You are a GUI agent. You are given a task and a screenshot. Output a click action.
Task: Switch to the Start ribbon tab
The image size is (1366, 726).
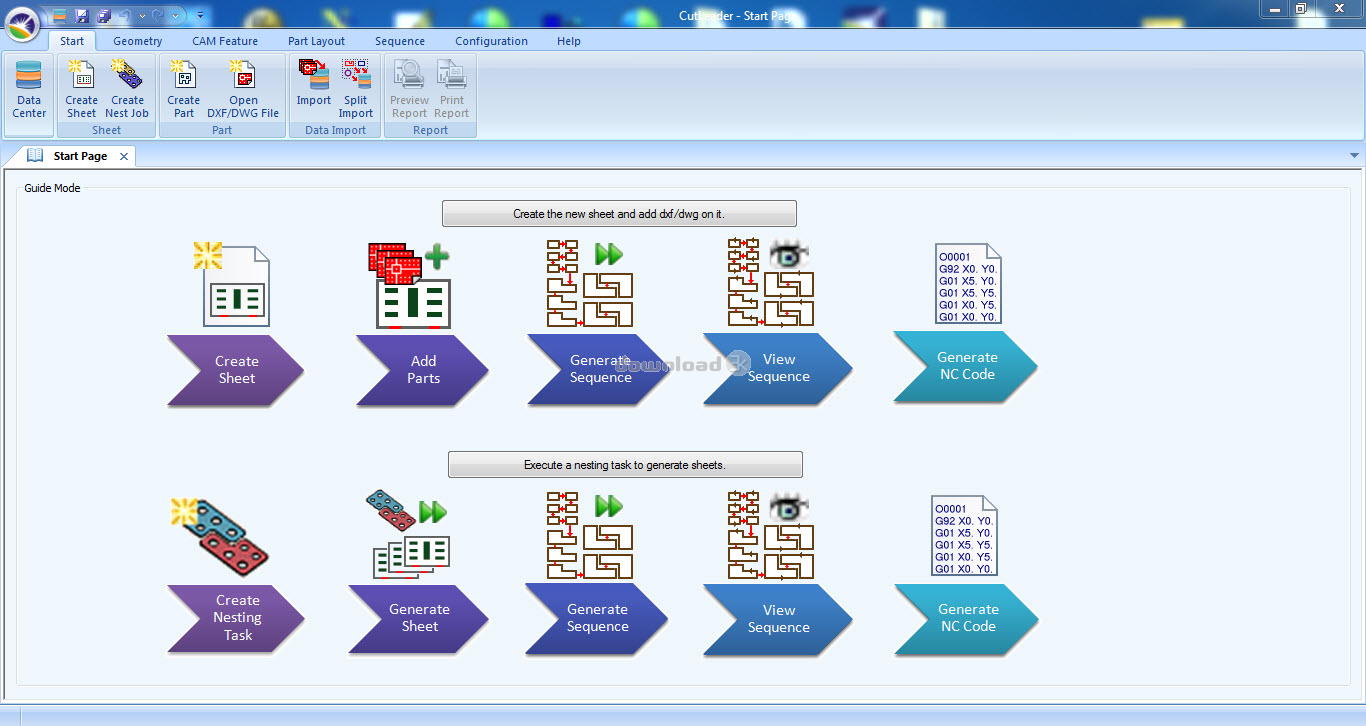[x=72, y=41]
